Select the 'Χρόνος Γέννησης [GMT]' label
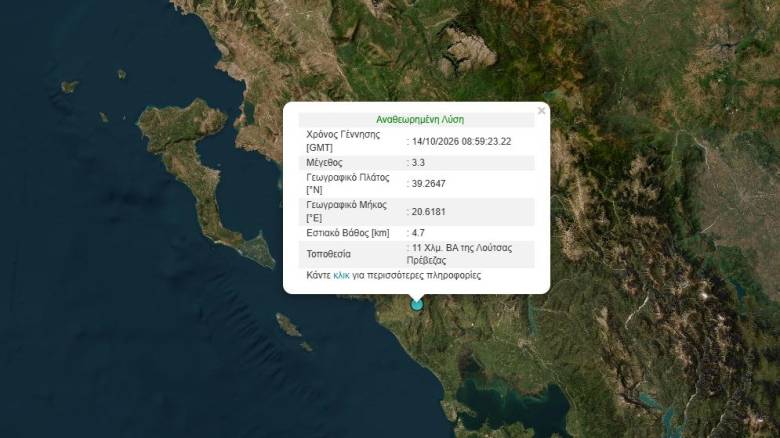 pos(343,141)
